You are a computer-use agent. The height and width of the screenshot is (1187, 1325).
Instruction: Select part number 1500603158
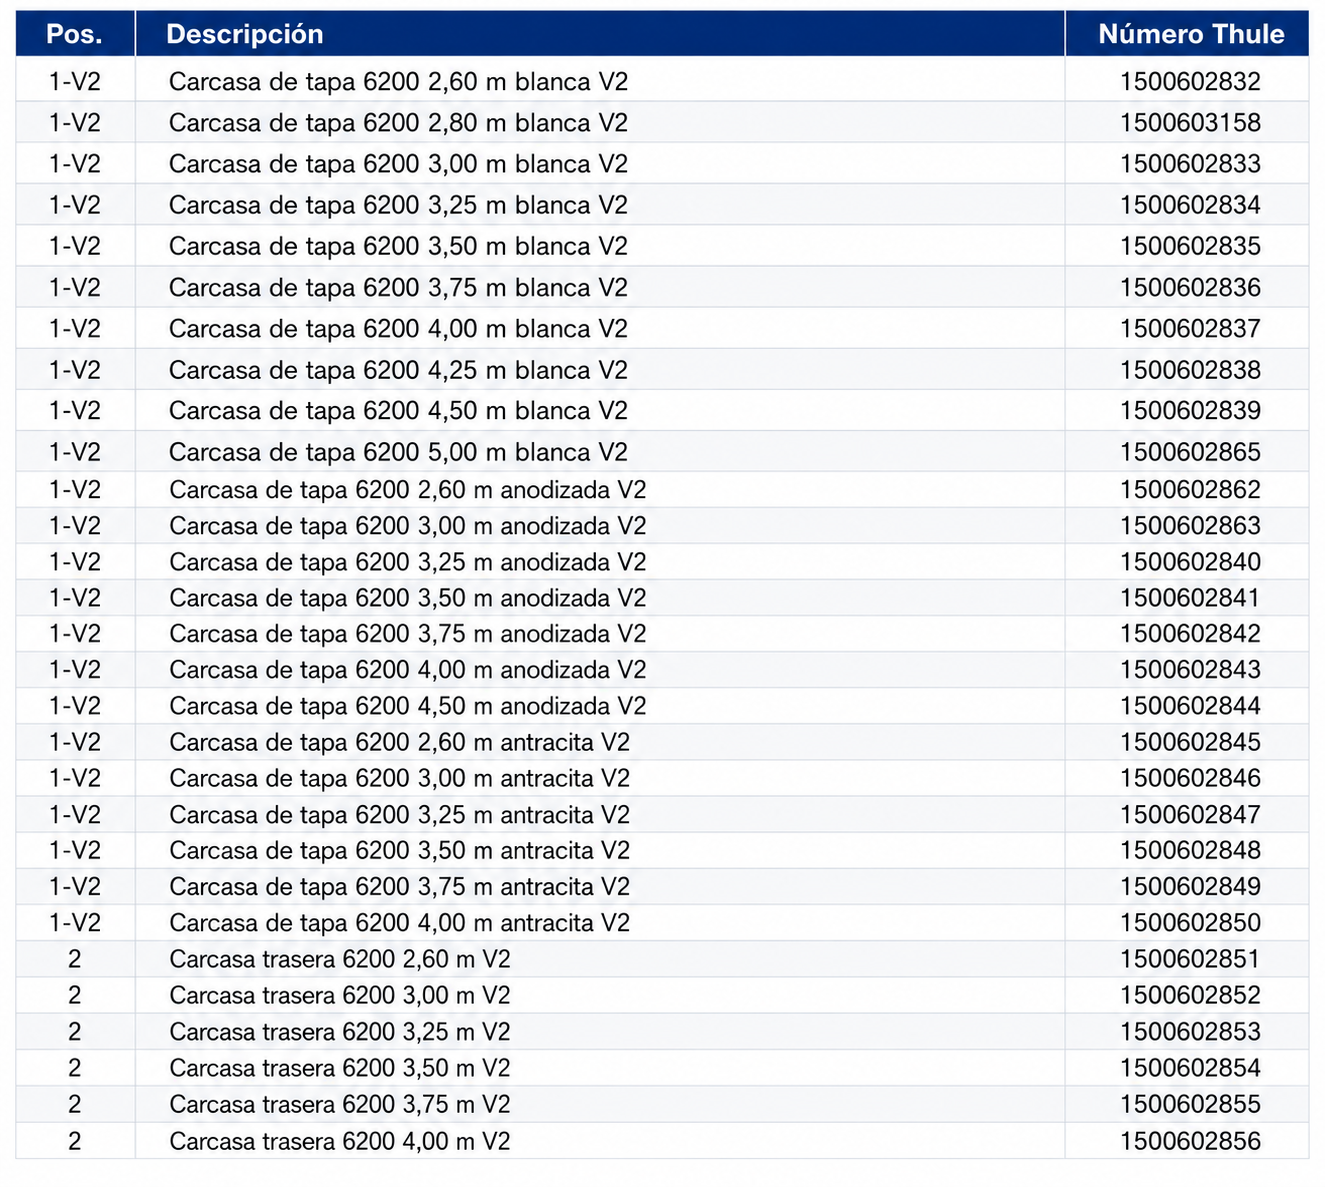[1190, 123]
